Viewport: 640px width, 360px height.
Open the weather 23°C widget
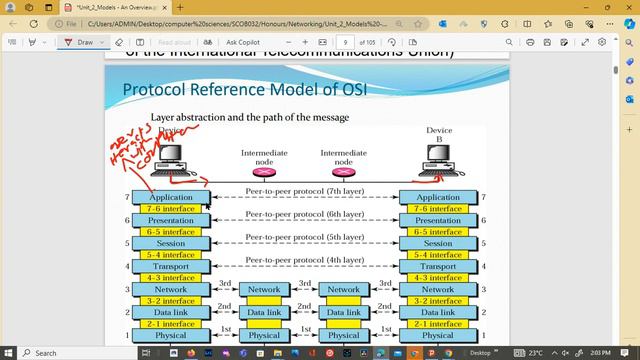point(529,353)
